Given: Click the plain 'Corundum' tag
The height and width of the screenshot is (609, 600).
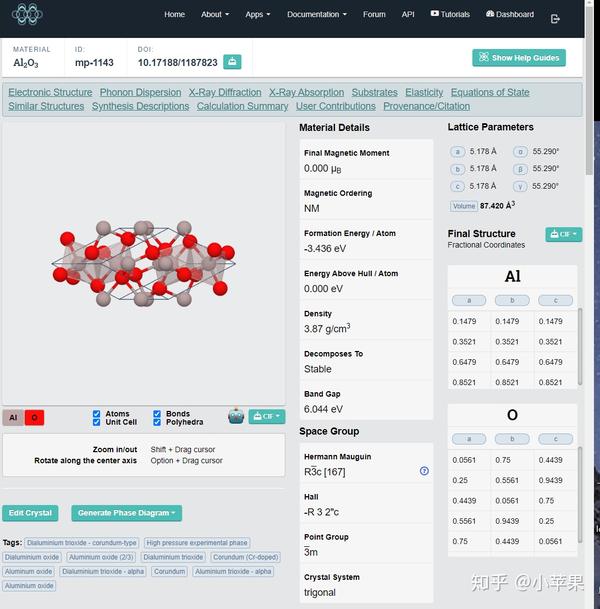Looking at the screenshot, I should [x=169, y=571].
